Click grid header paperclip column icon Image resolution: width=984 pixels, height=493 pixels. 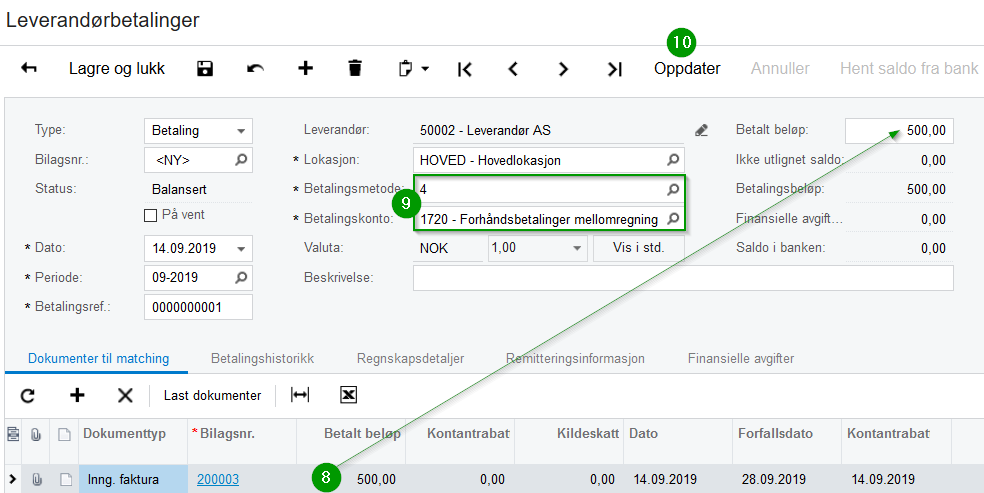click(x=36, y=434)
